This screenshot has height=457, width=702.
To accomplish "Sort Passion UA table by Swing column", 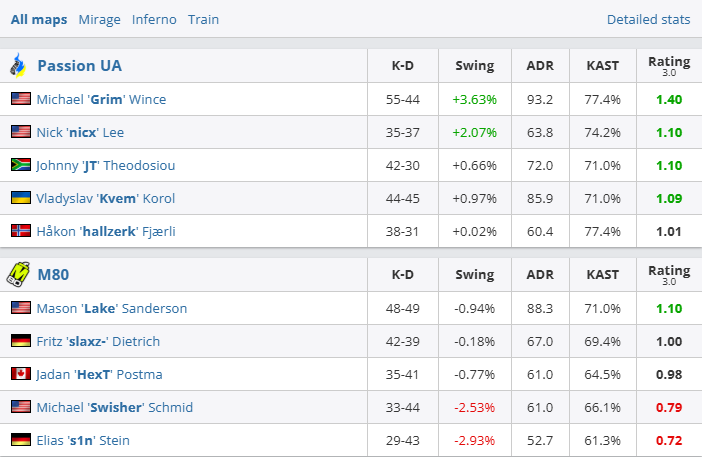I will [x=474, y=66].
